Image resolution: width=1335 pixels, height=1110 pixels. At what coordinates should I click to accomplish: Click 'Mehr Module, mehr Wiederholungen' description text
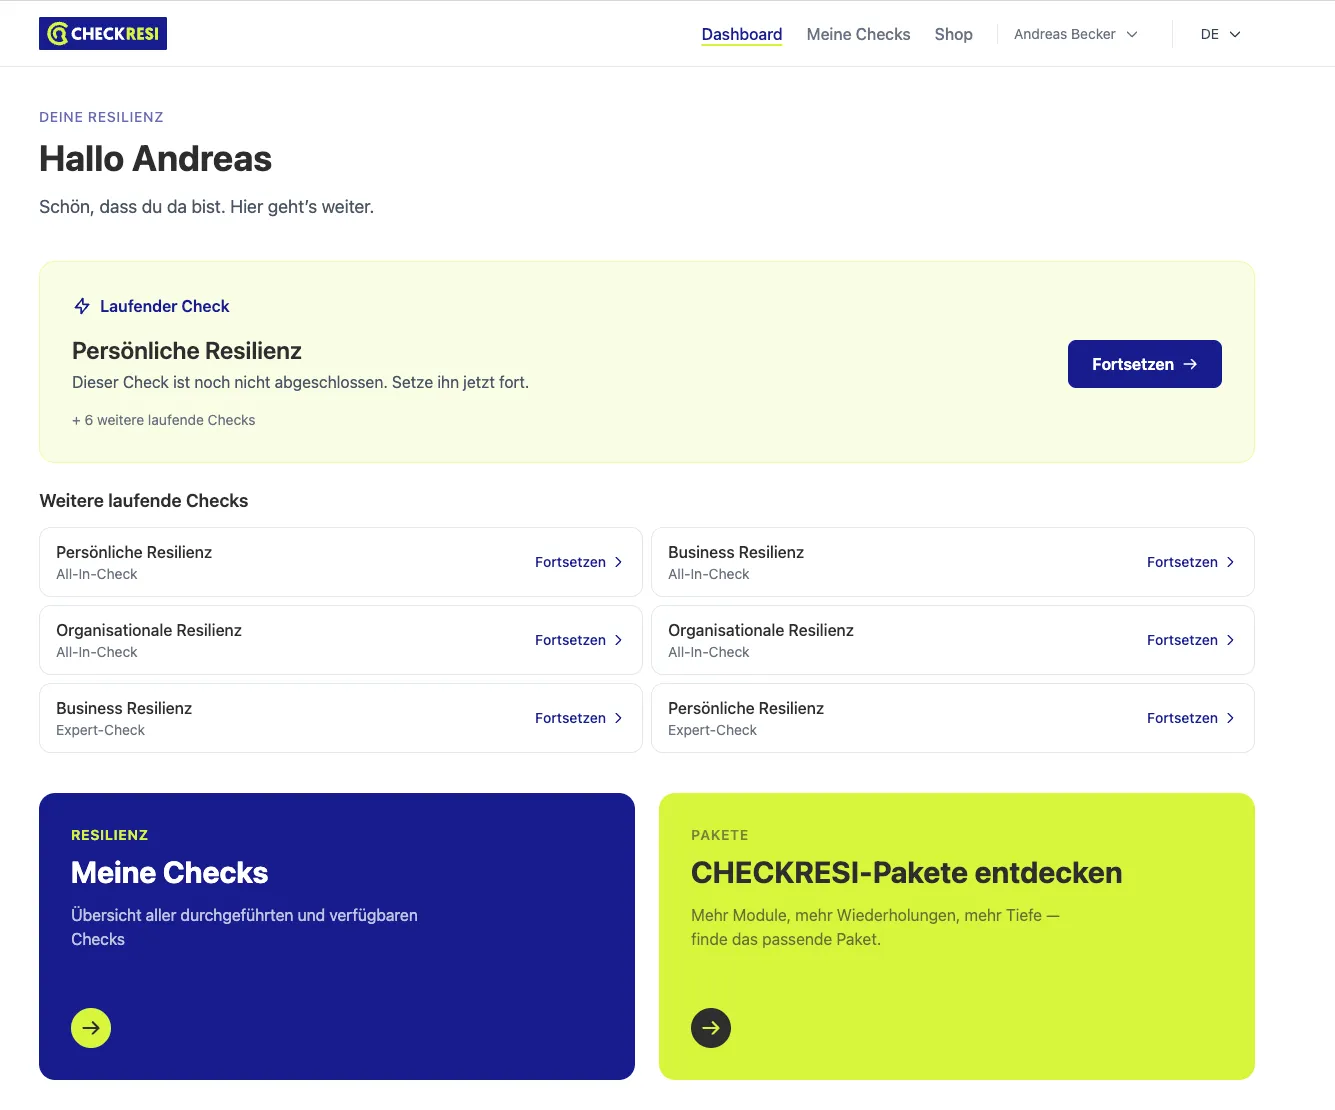pos(875,927)
